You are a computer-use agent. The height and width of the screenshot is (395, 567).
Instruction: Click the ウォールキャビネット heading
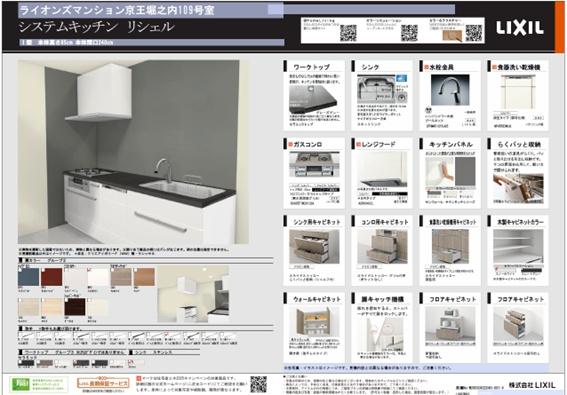click(x=317, y=299)
